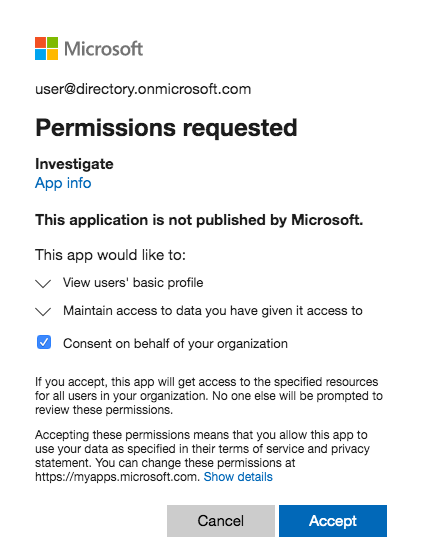Click the Consent on behalf label text
Image resolution: width=424 pixels, height=547 pixels.
click(x=176, y=344)
